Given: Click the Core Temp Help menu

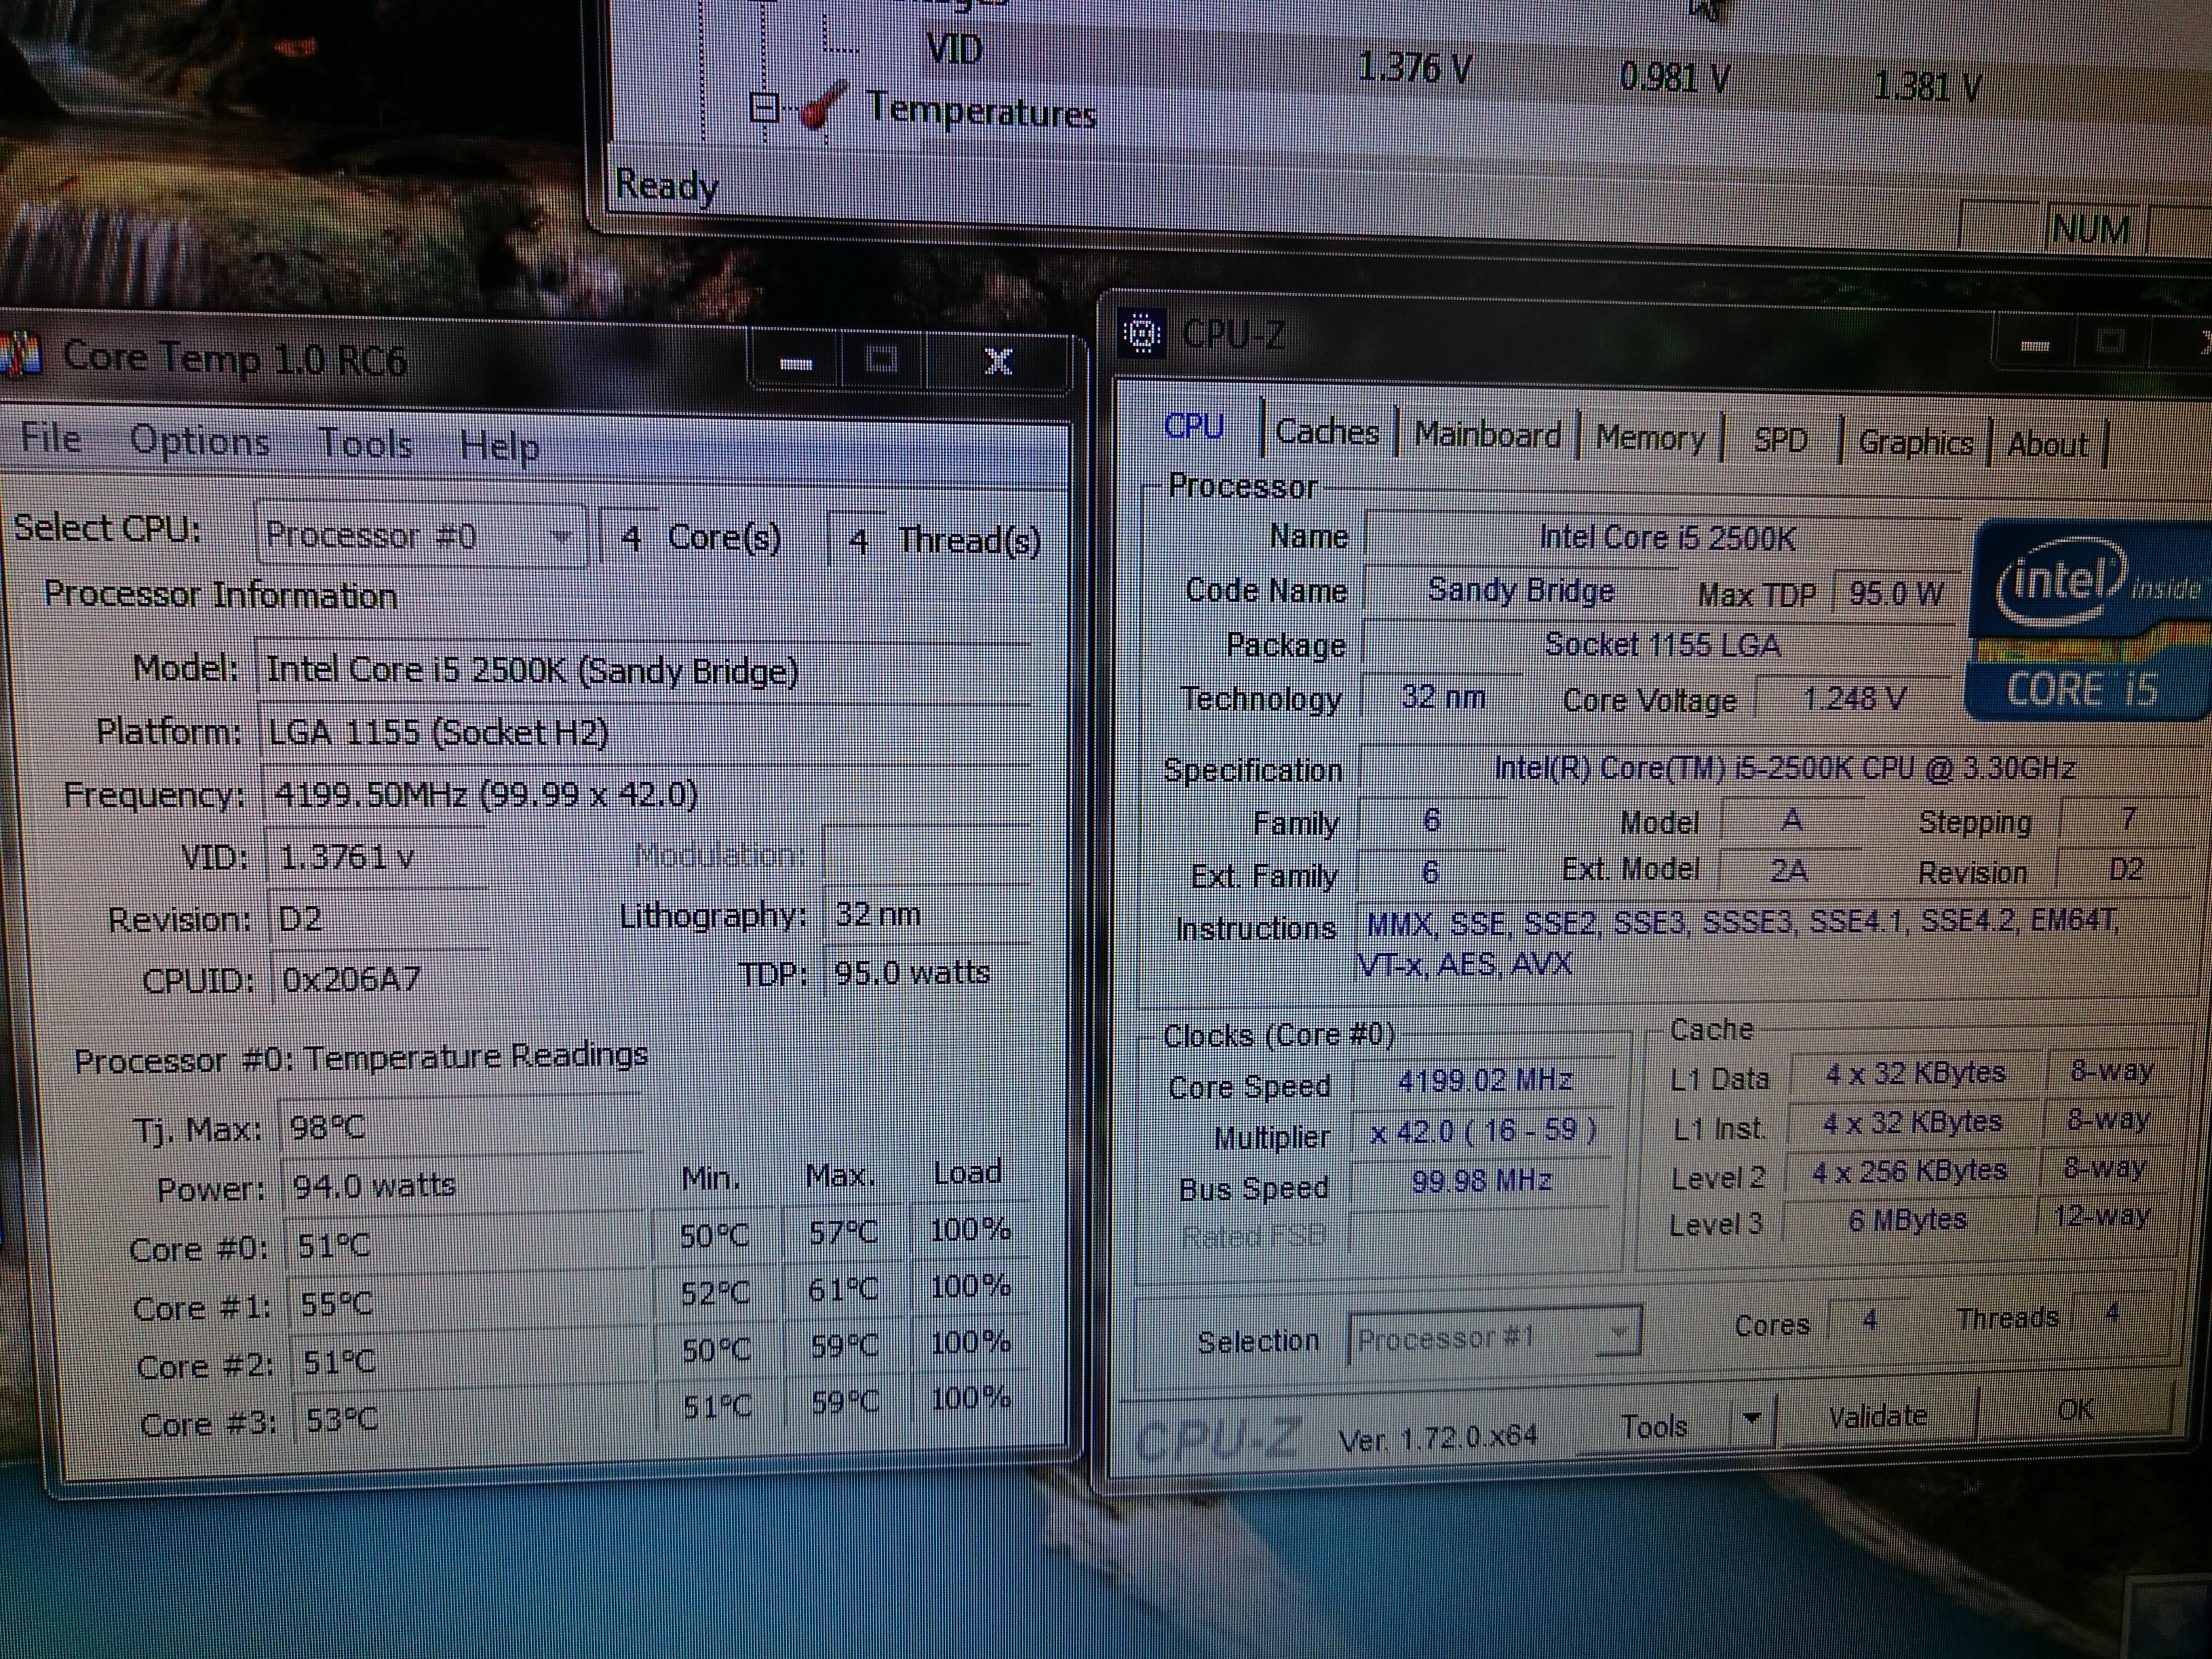Looking at the screenshot, I should (x=499, y=446).
